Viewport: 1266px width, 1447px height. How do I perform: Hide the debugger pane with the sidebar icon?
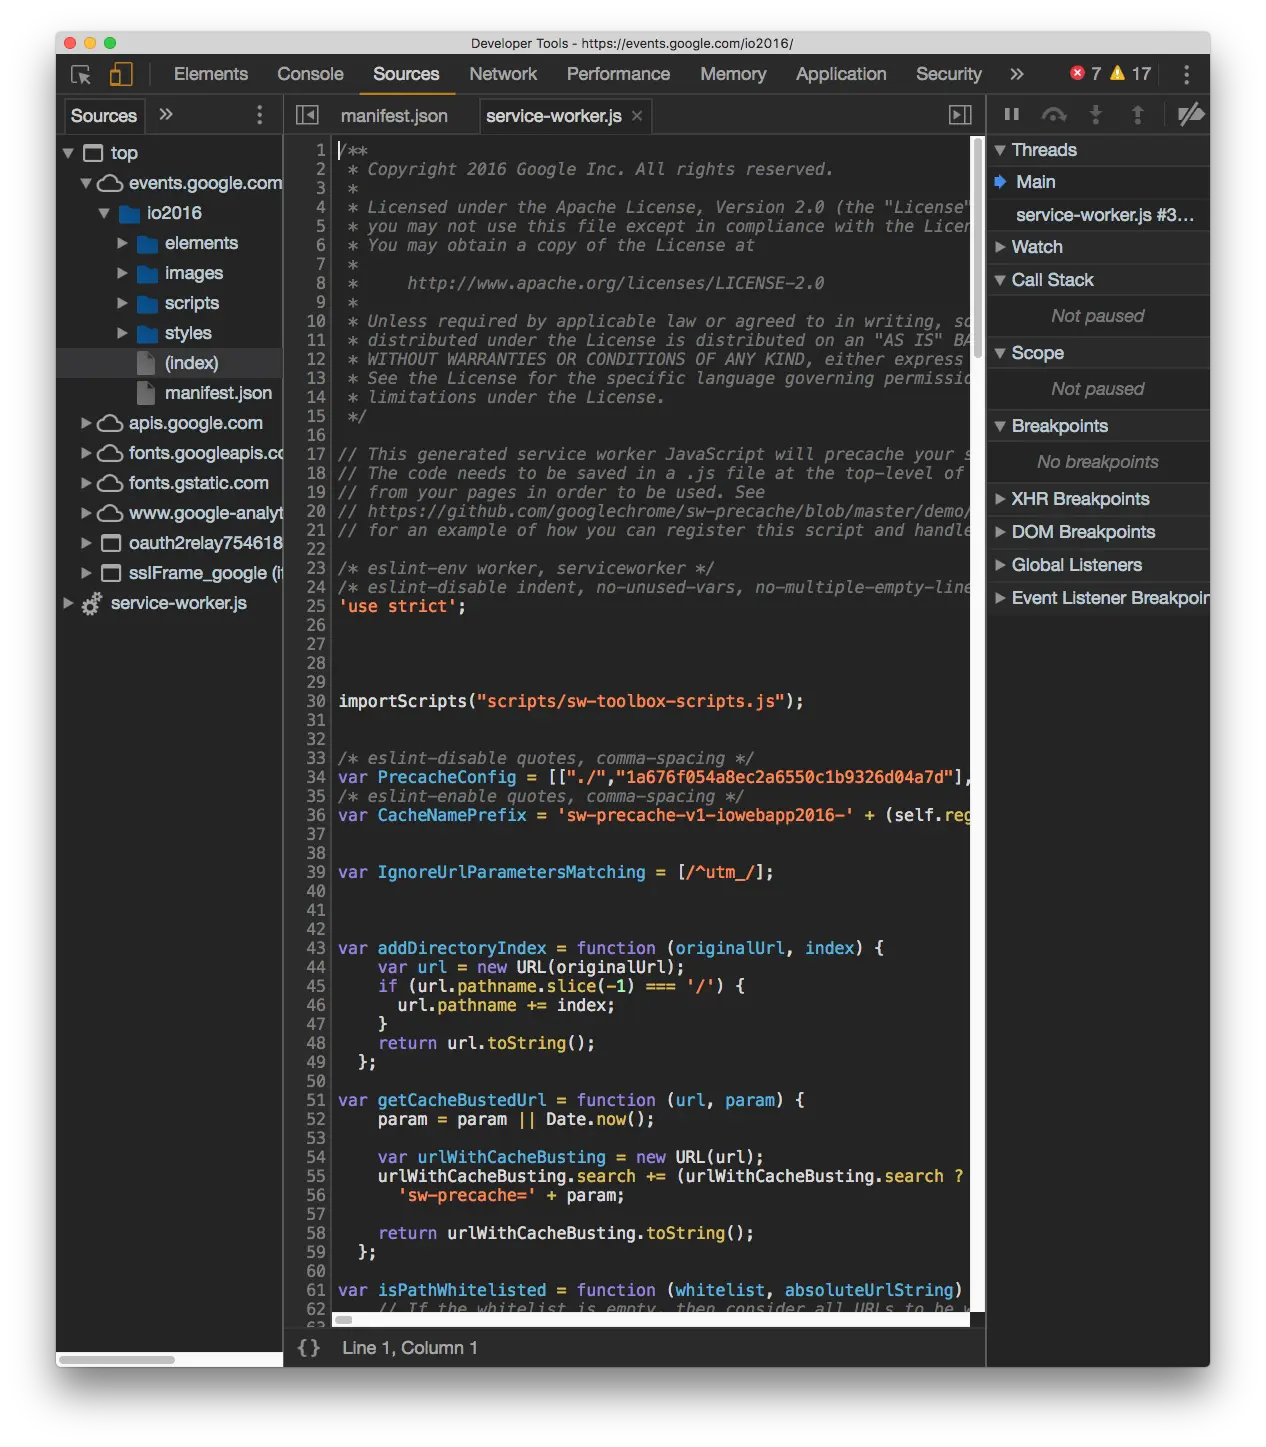pyautogui.click(x=960, y=115)
